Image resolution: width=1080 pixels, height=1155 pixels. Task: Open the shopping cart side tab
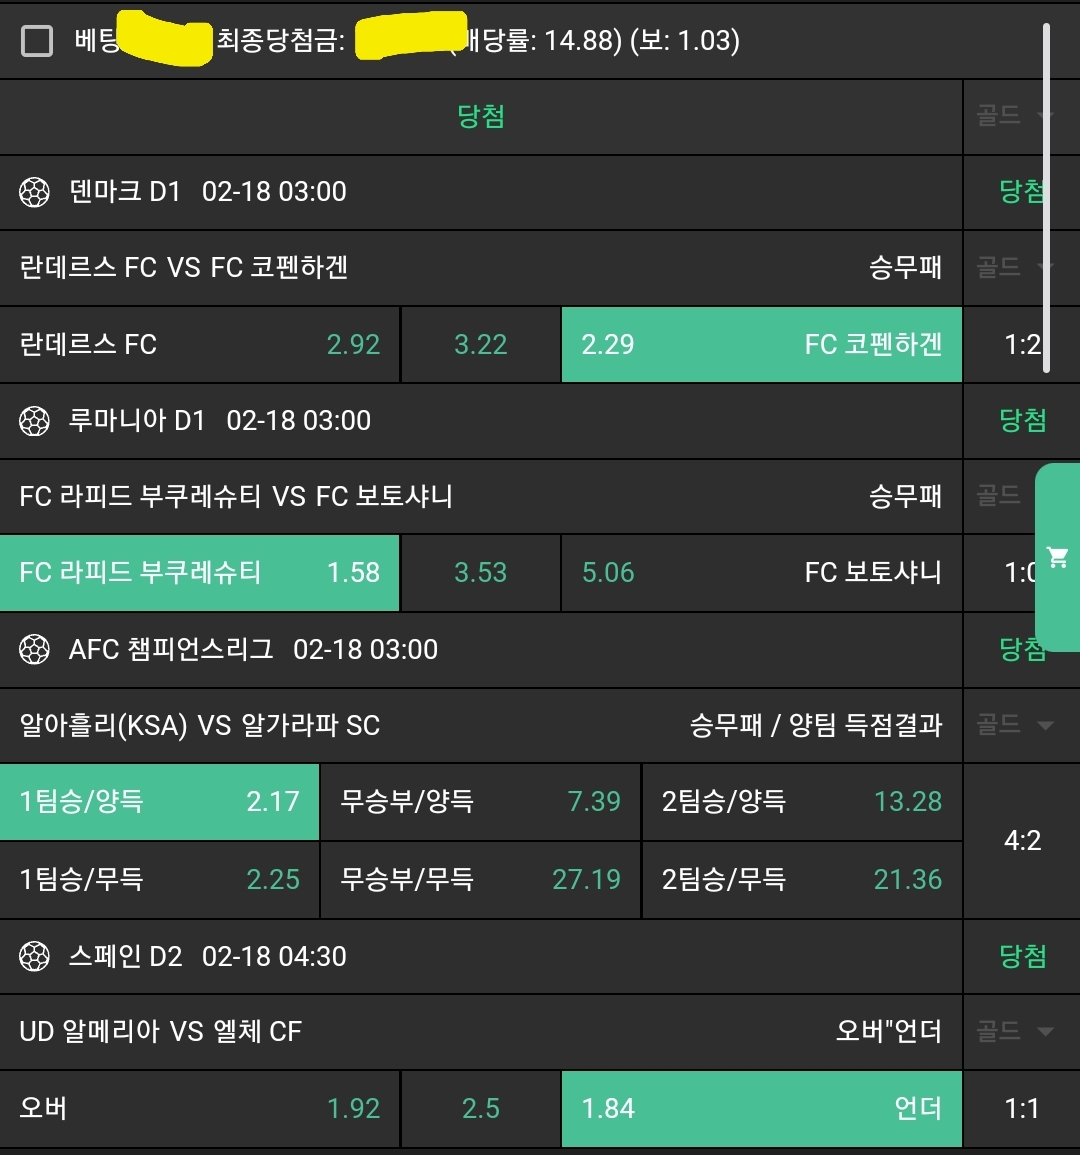click(x=1057, y=557)
